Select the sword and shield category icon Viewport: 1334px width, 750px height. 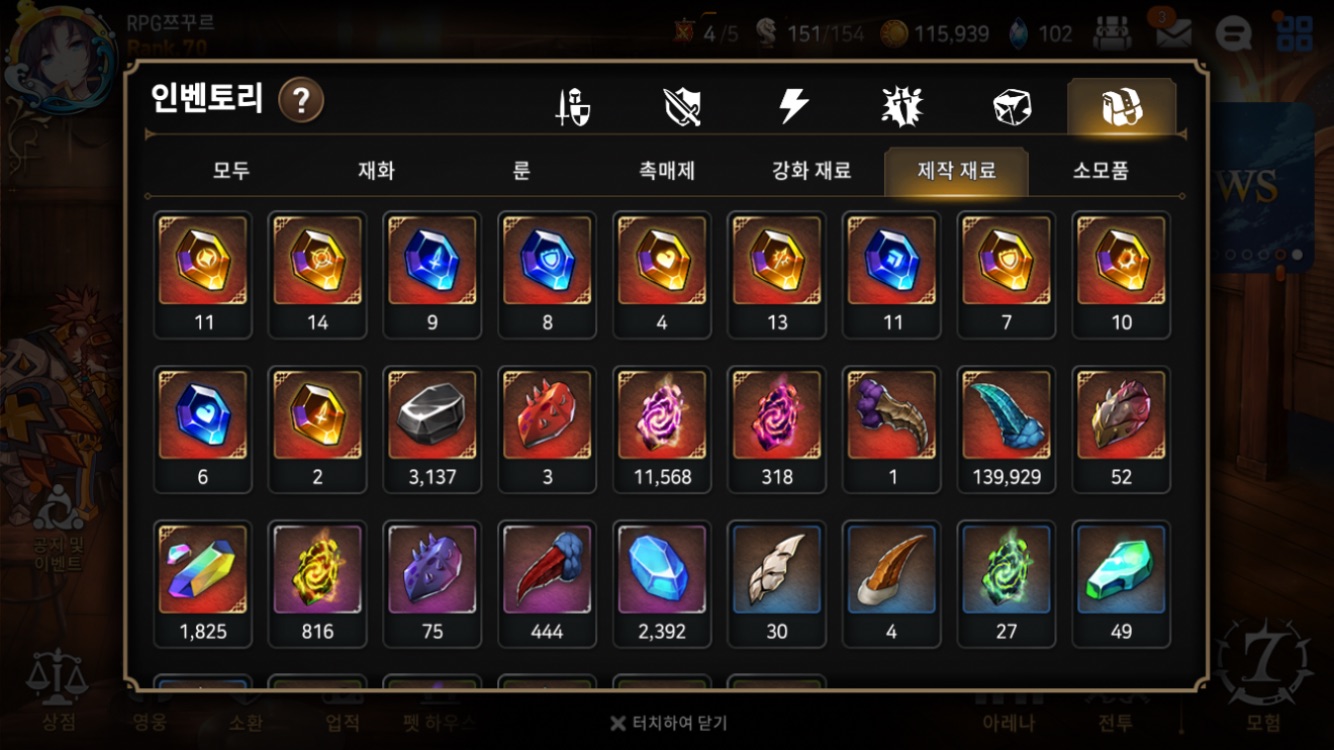pyautogui.click(x=574, y=107)
